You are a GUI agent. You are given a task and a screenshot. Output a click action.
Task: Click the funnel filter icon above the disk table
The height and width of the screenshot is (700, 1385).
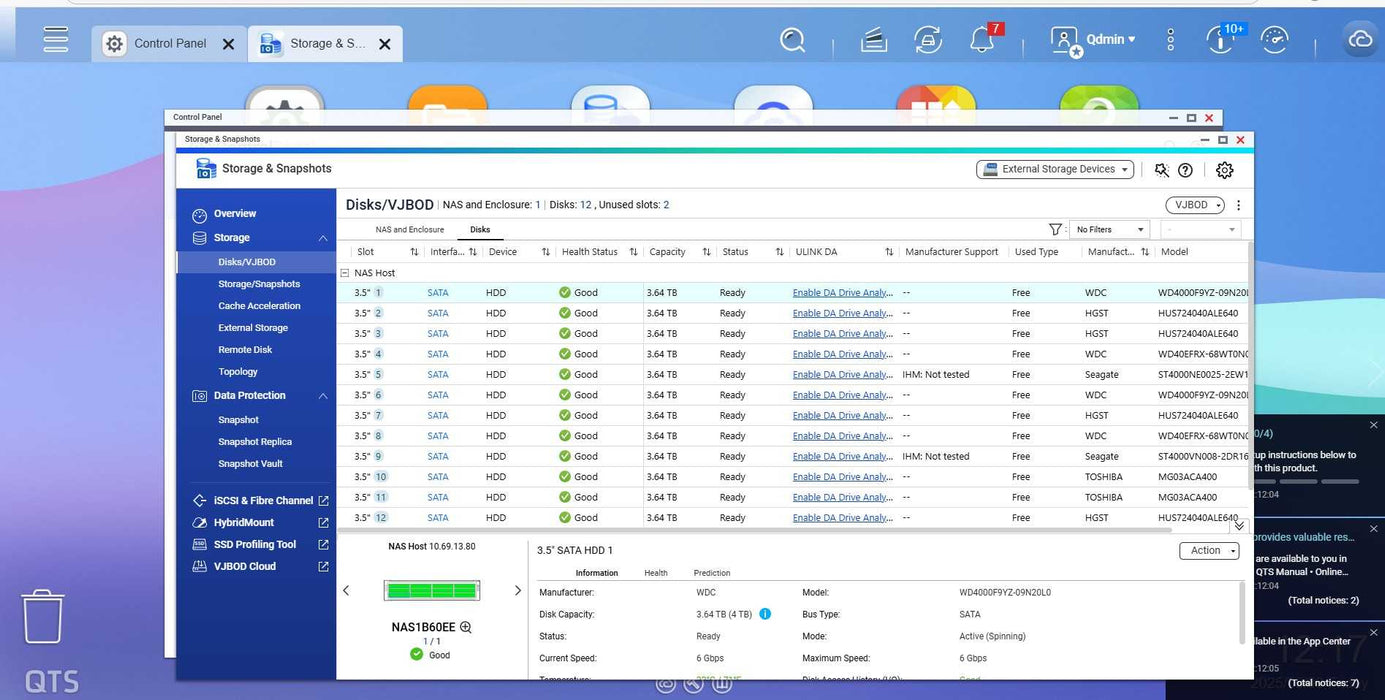pos(1055,229)
